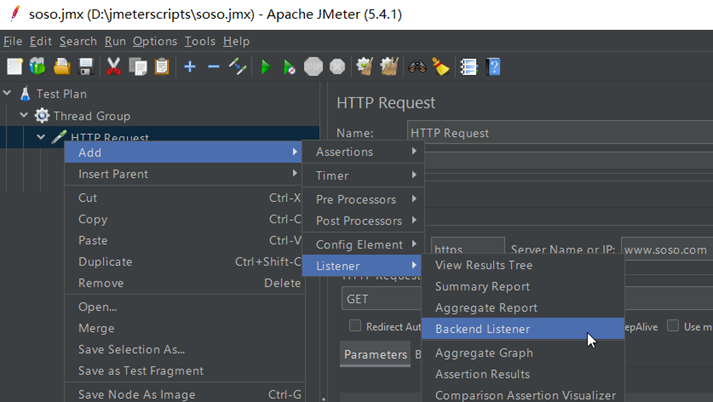This screenshot has width=713, height=402.
Task: Choose Aggregate Graph listener
Action: pyautogui.click(x=523, y=353)
